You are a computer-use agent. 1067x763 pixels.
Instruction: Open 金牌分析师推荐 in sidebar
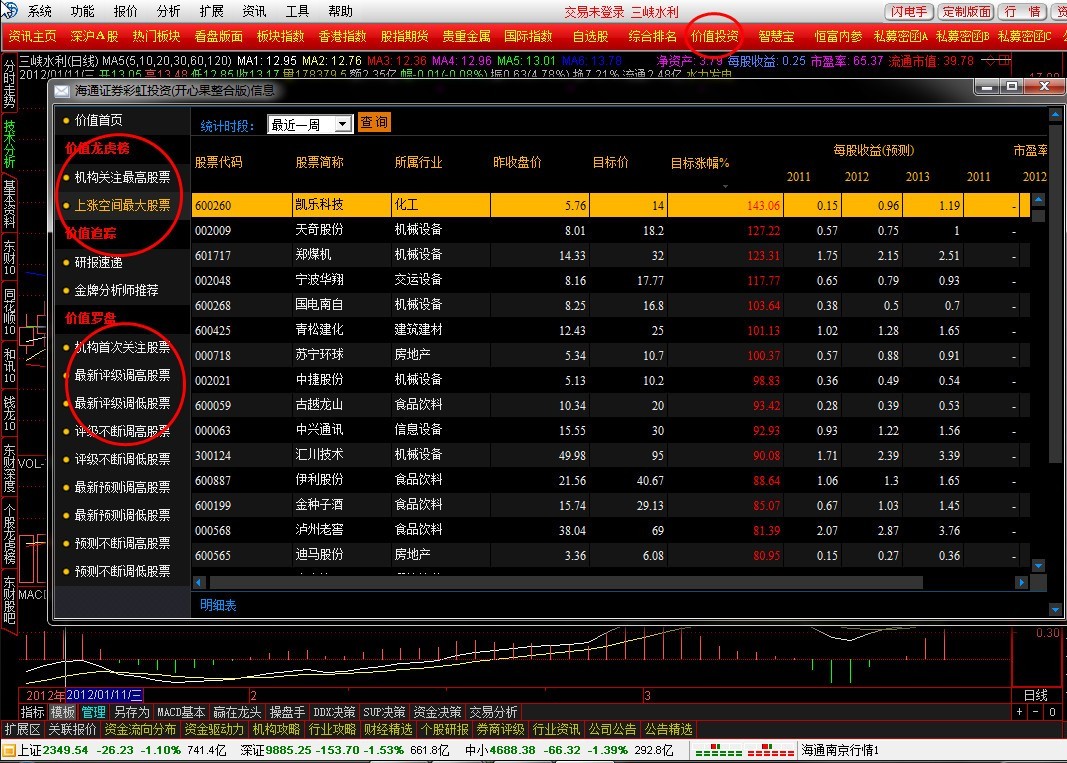click(x=116, y=290)
